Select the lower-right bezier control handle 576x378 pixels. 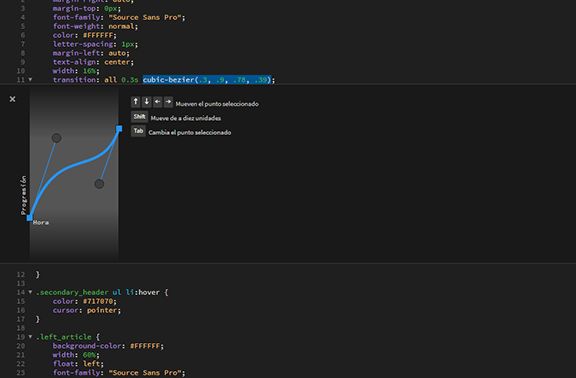[x=99, y=184]
